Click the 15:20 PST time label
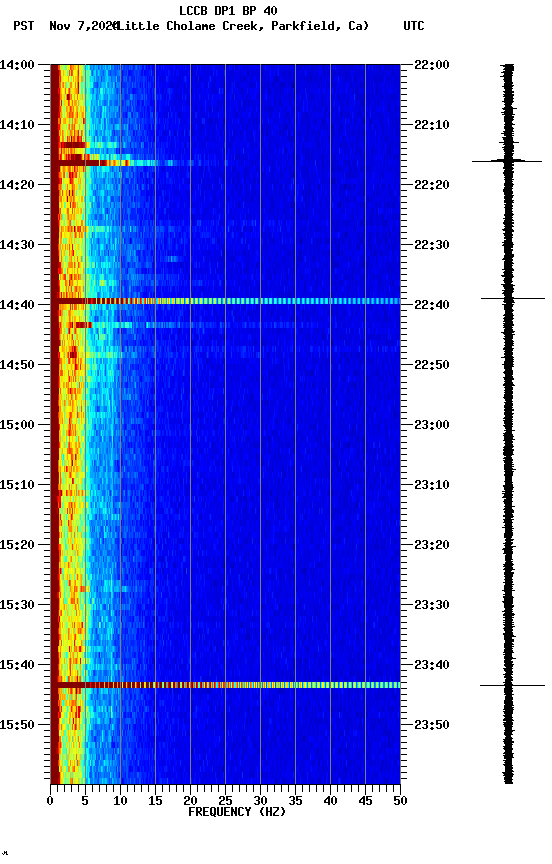The image size is (552, 864). point(17,545)
